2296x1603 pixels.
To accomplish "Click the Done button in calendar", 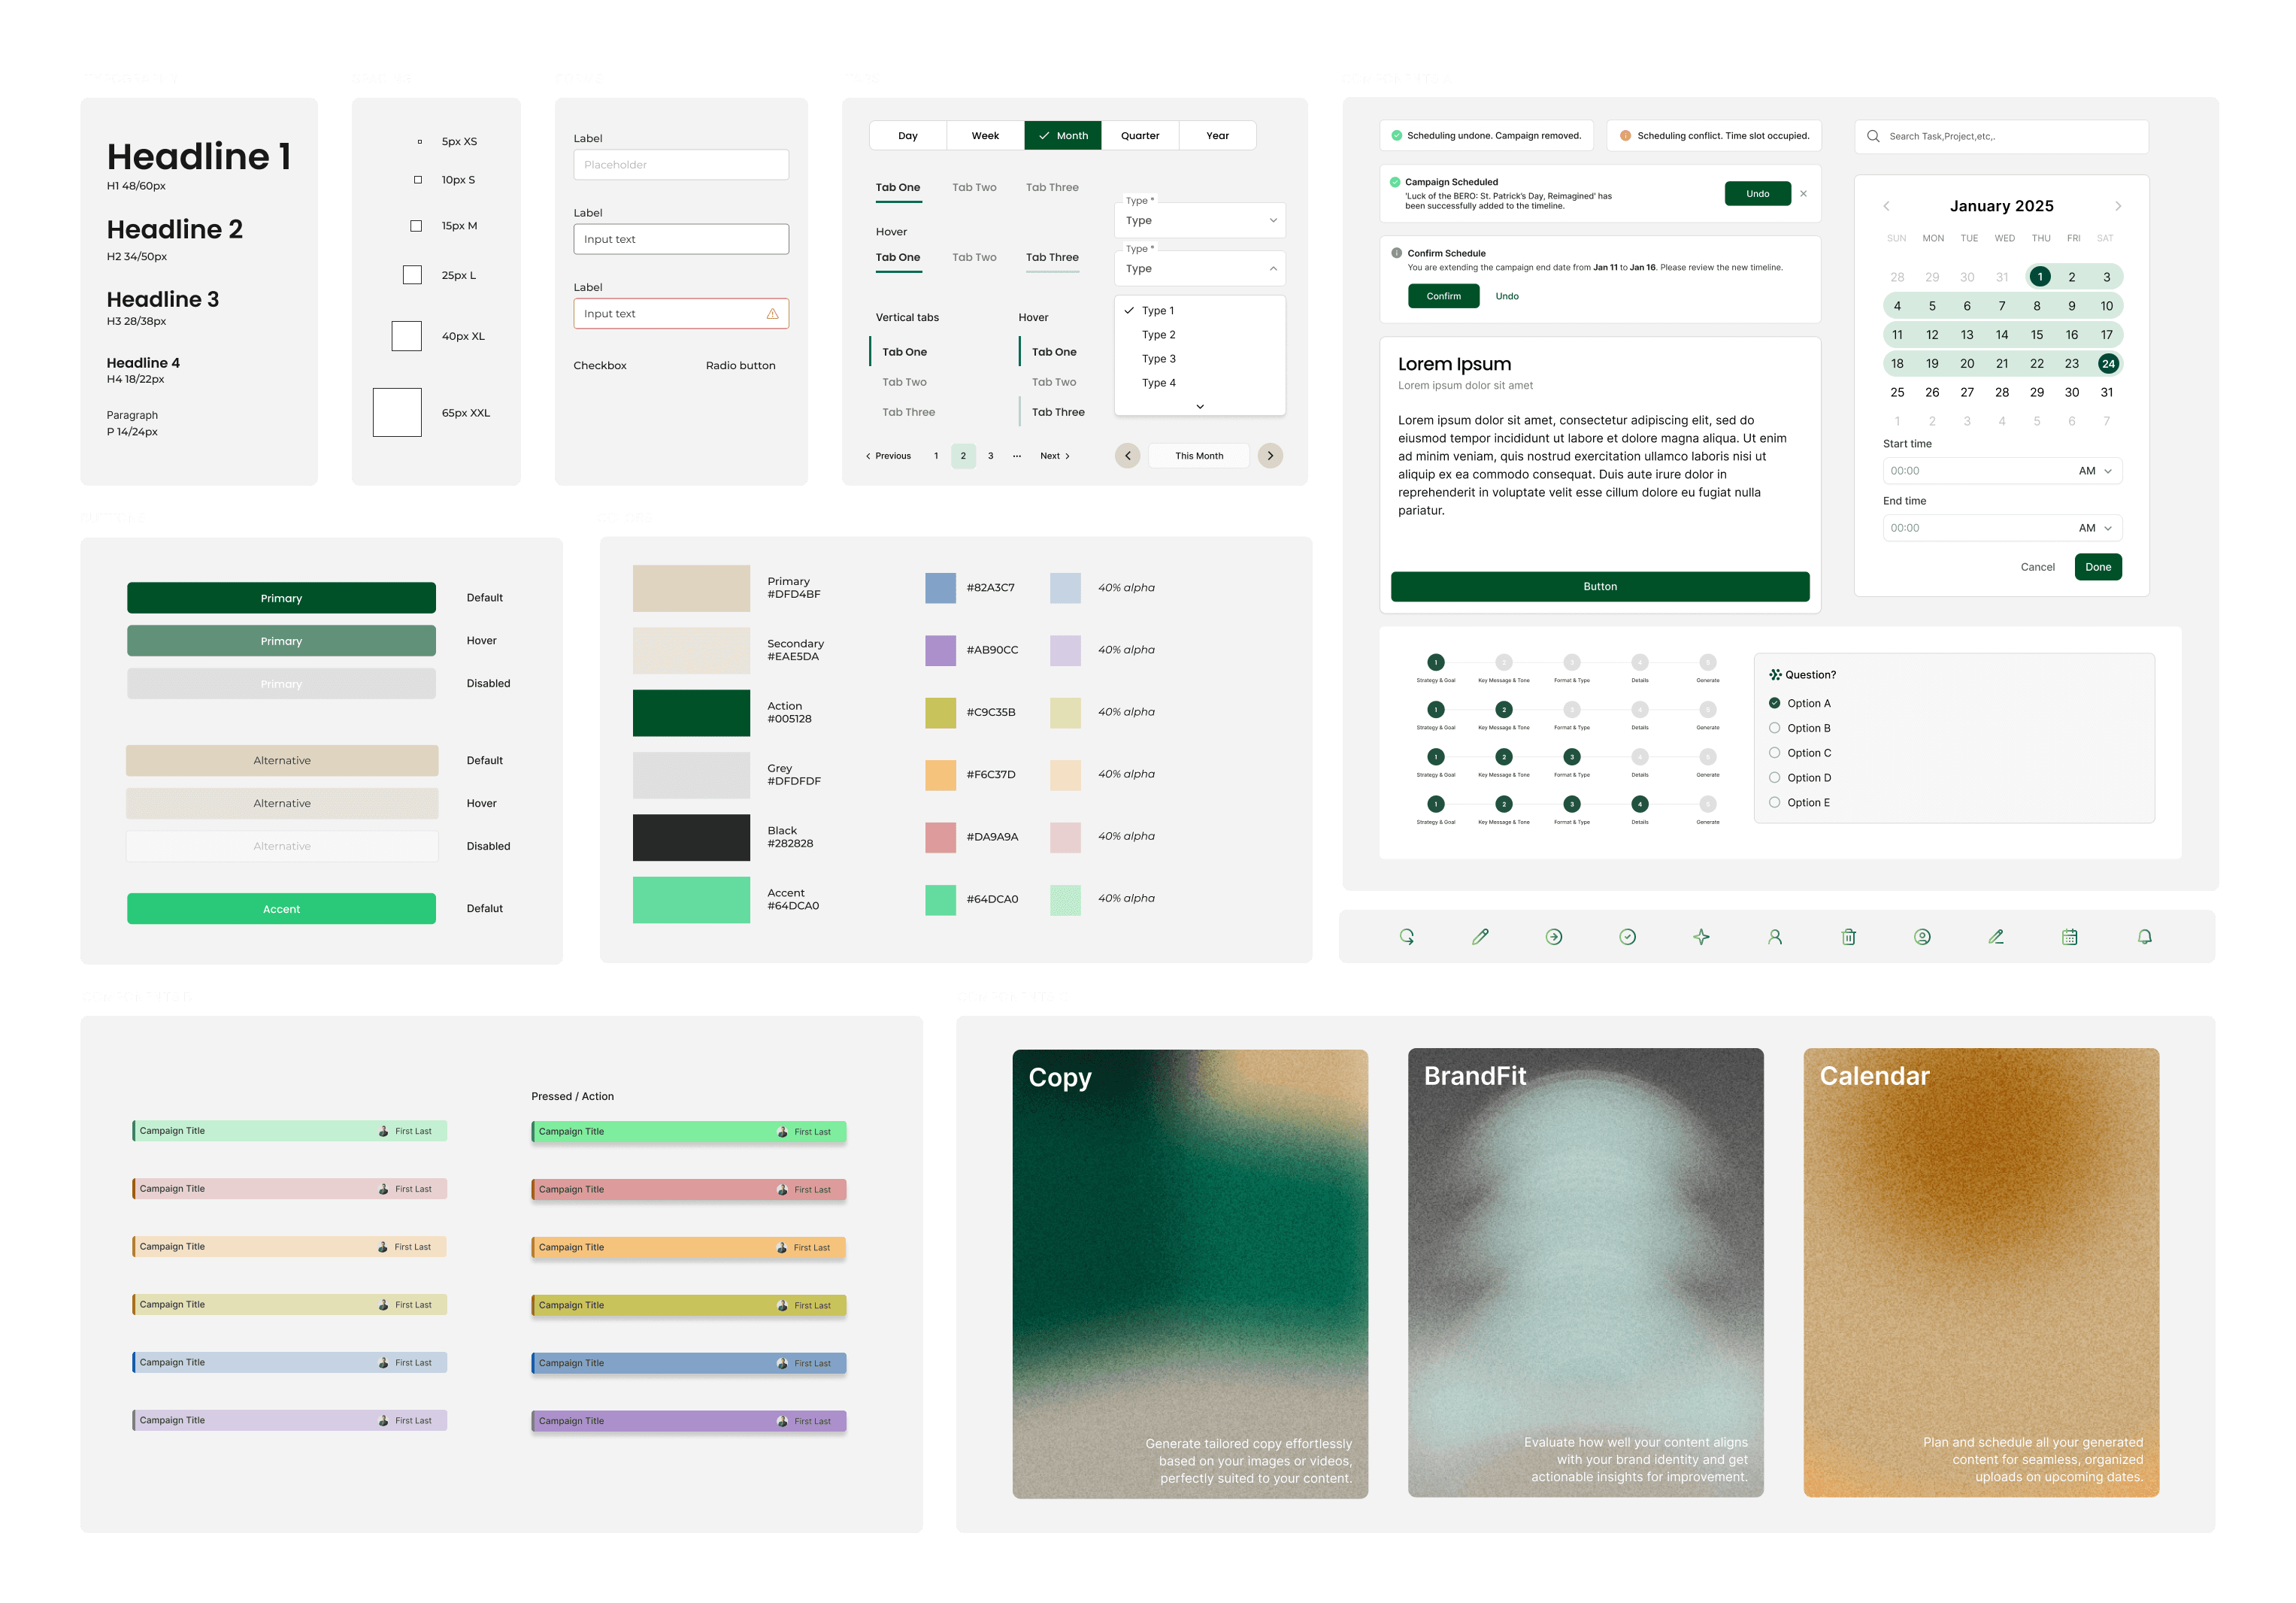I will [x=2097, y=567].
